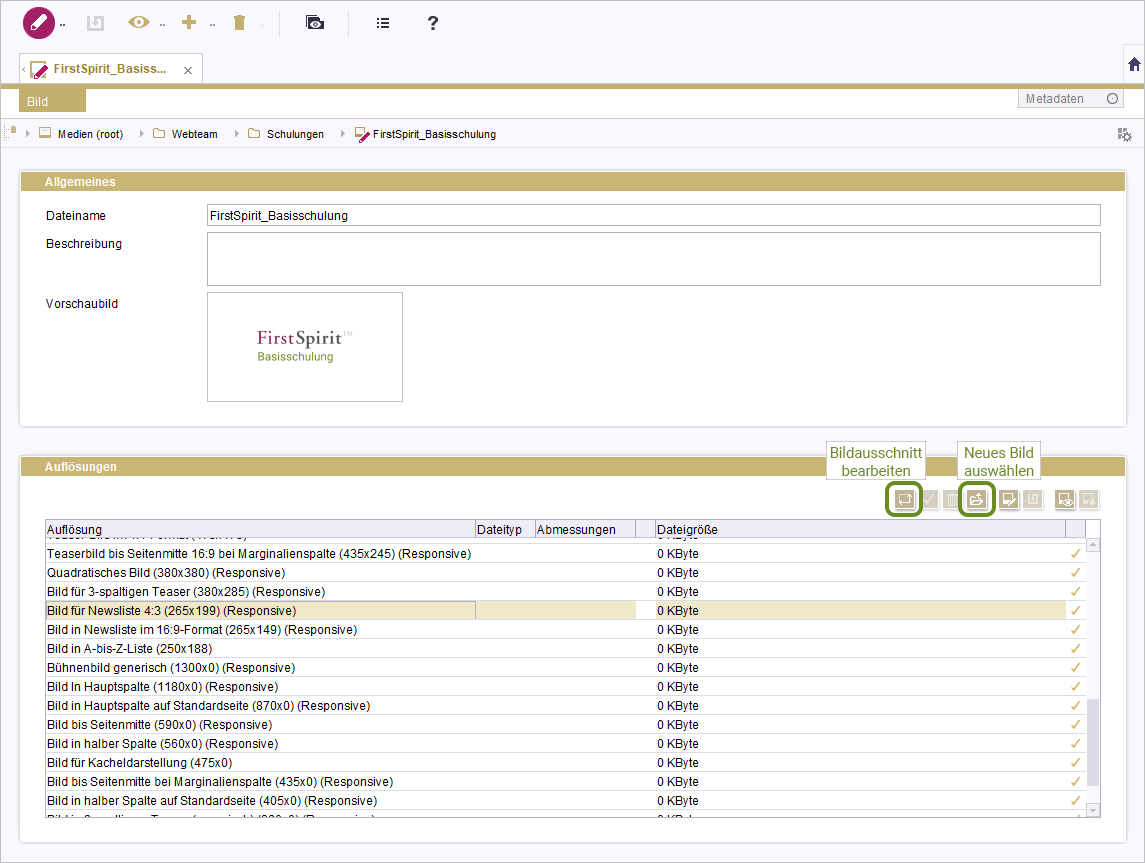The image size is (1145, 863).
Task: Click the FirstSpirit Basisschulung preview thumbnail
Action: [305, 347]
